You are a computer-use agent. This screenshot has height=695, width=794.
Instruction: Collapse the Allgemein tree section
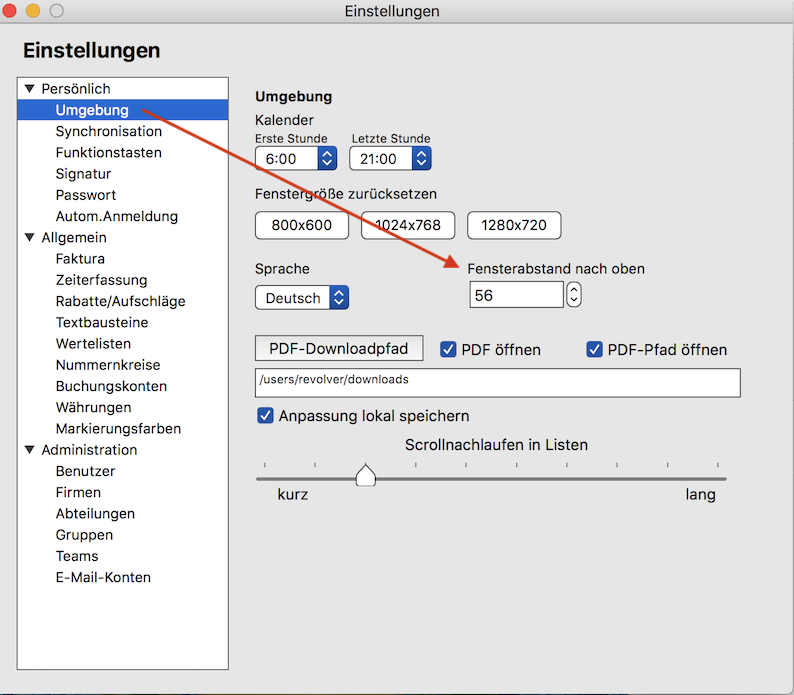tap(29, 238)
